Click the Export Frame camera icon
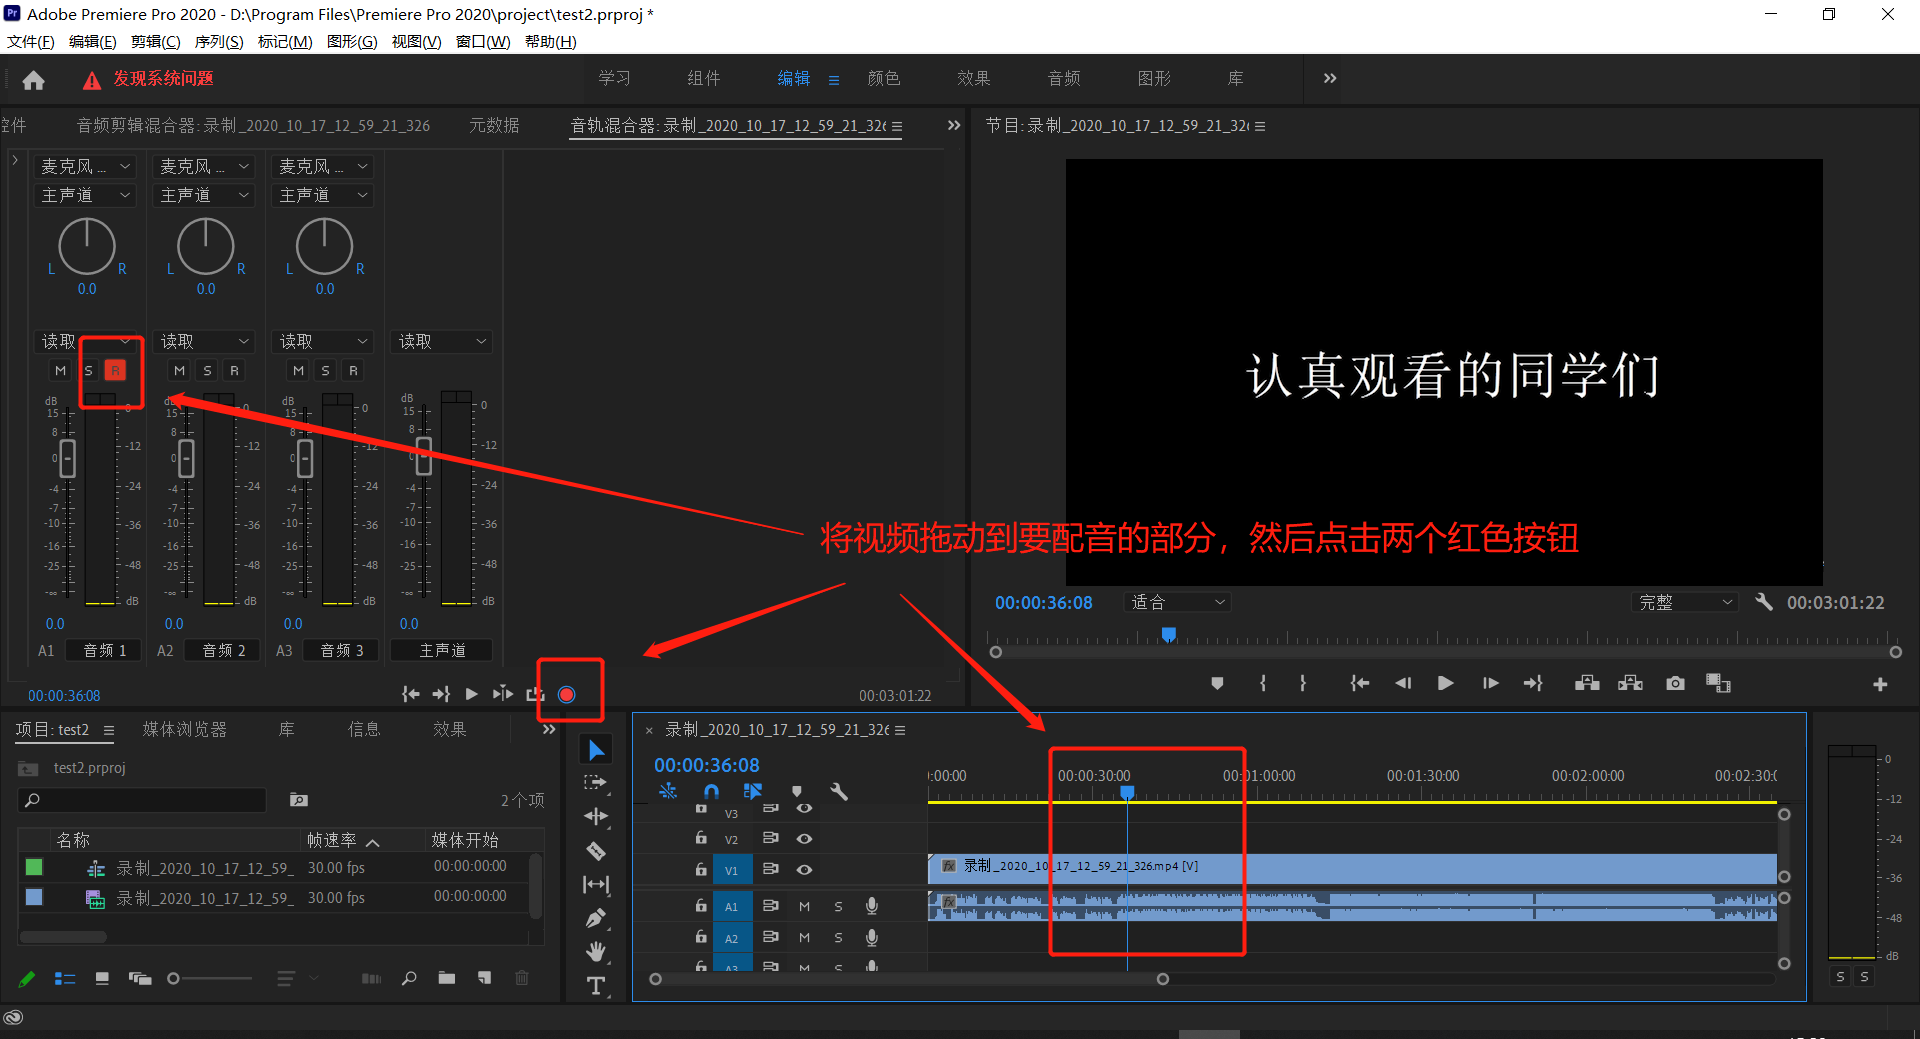The width and height of the screenshot is (1920, 1039). (x=1675, y=683)
